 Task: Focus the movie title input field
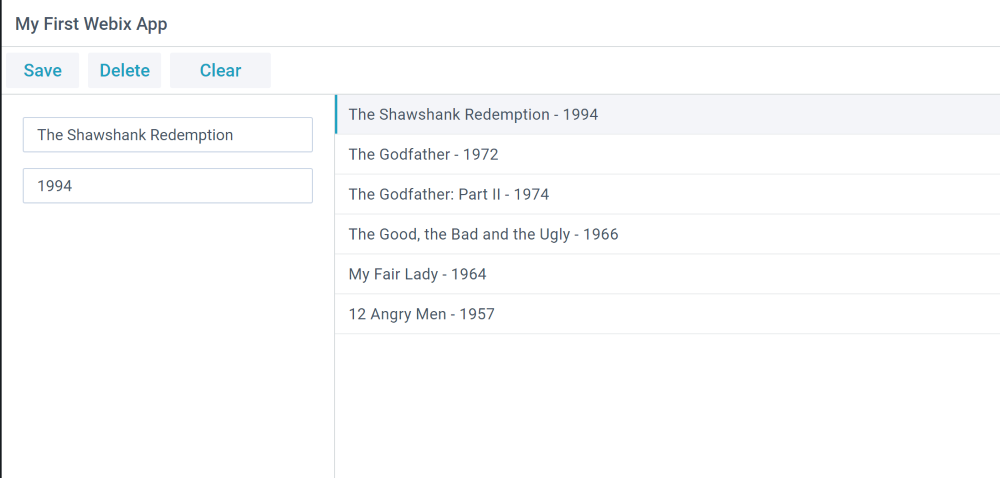click(x=167, y=135)
